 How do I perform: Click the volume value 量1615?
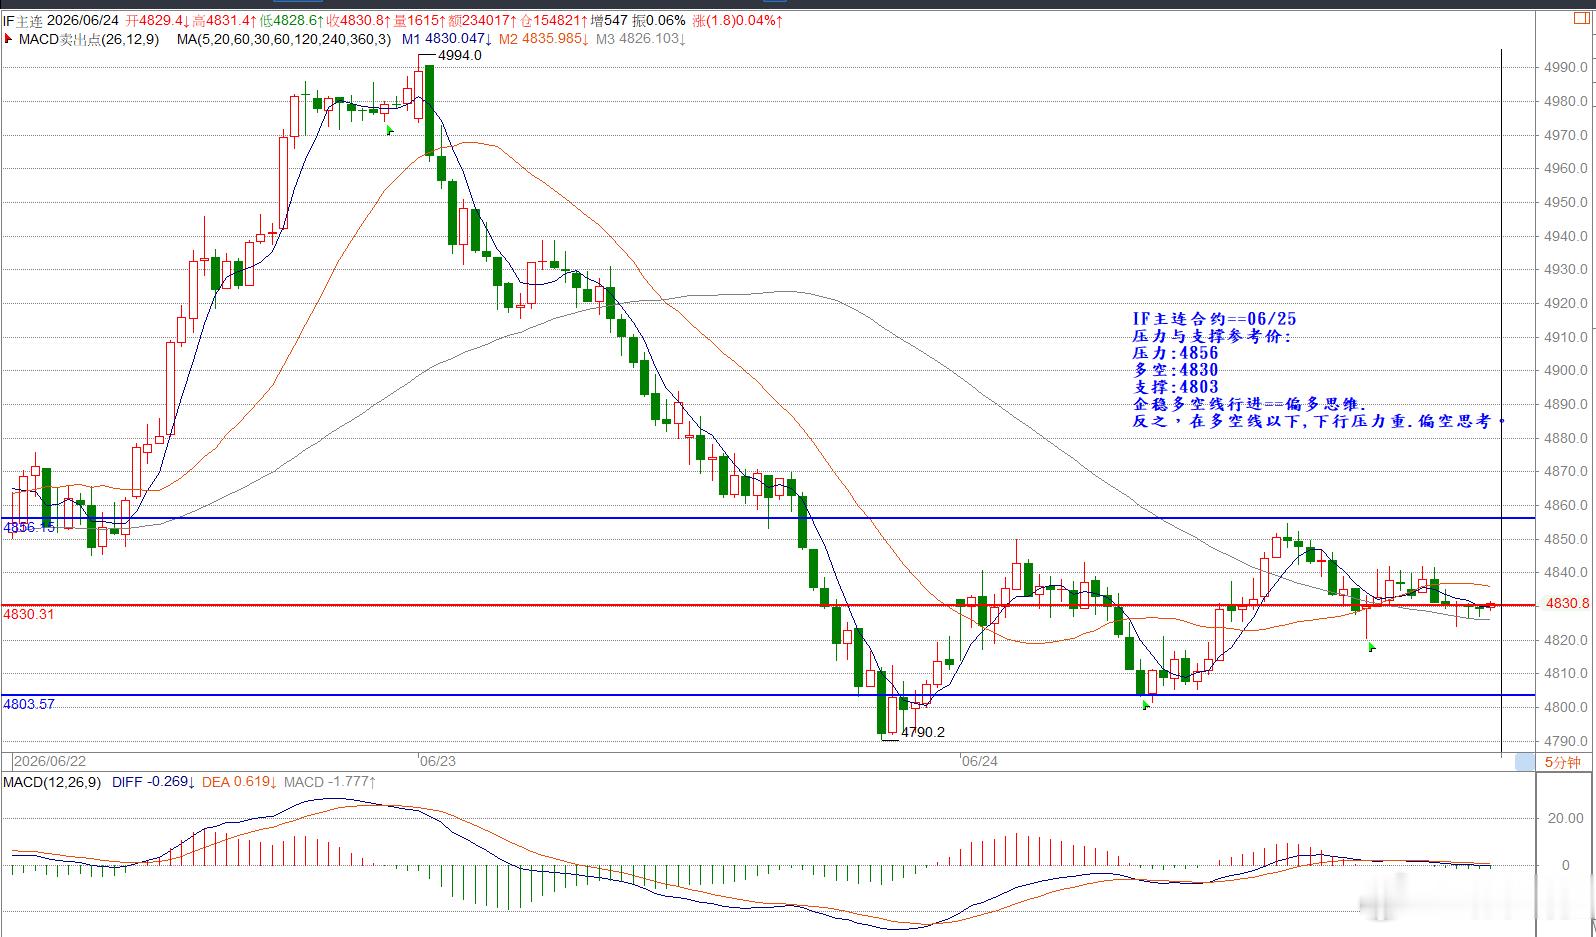pyautogui.click(x=417, y=21)
